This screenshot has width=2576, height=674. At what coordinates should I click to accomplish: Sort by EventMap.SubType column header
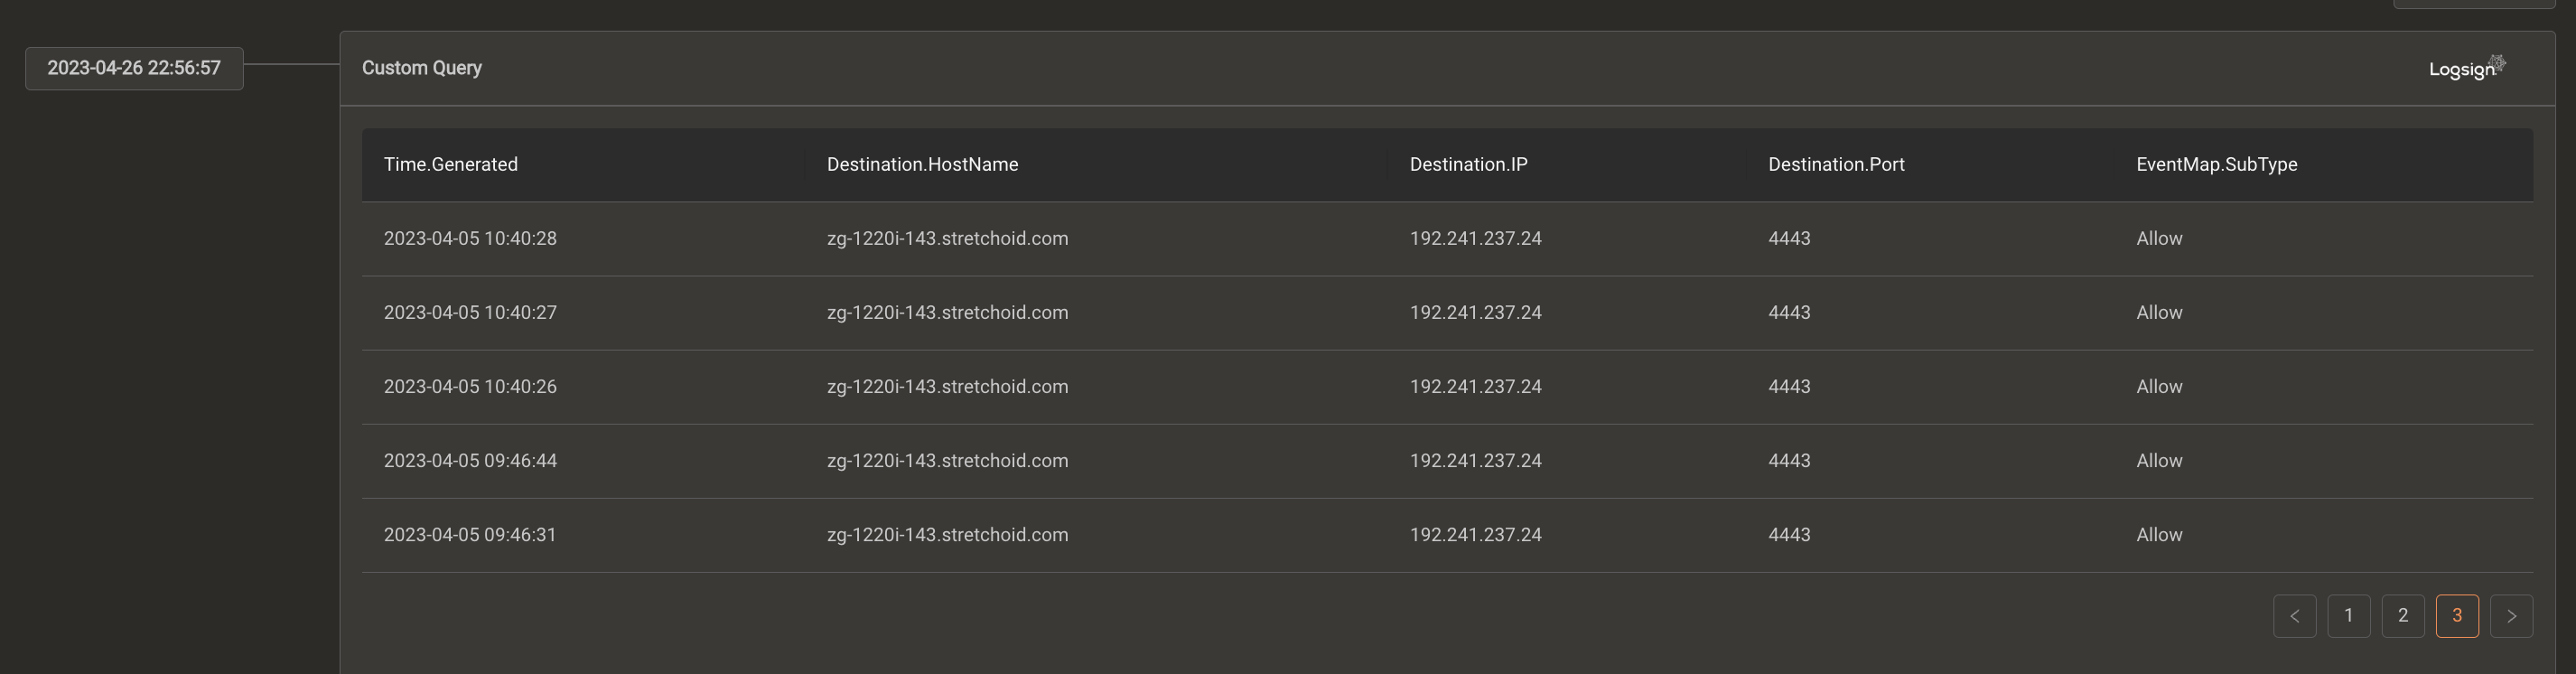[2216, 164]
